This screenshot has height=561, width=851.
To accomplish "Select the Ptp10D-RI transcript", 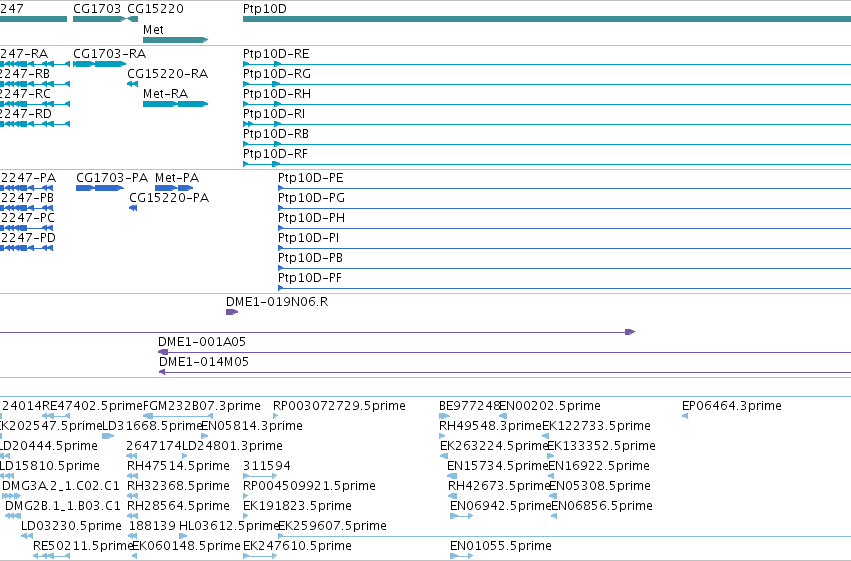I will [x=547, y=124].
